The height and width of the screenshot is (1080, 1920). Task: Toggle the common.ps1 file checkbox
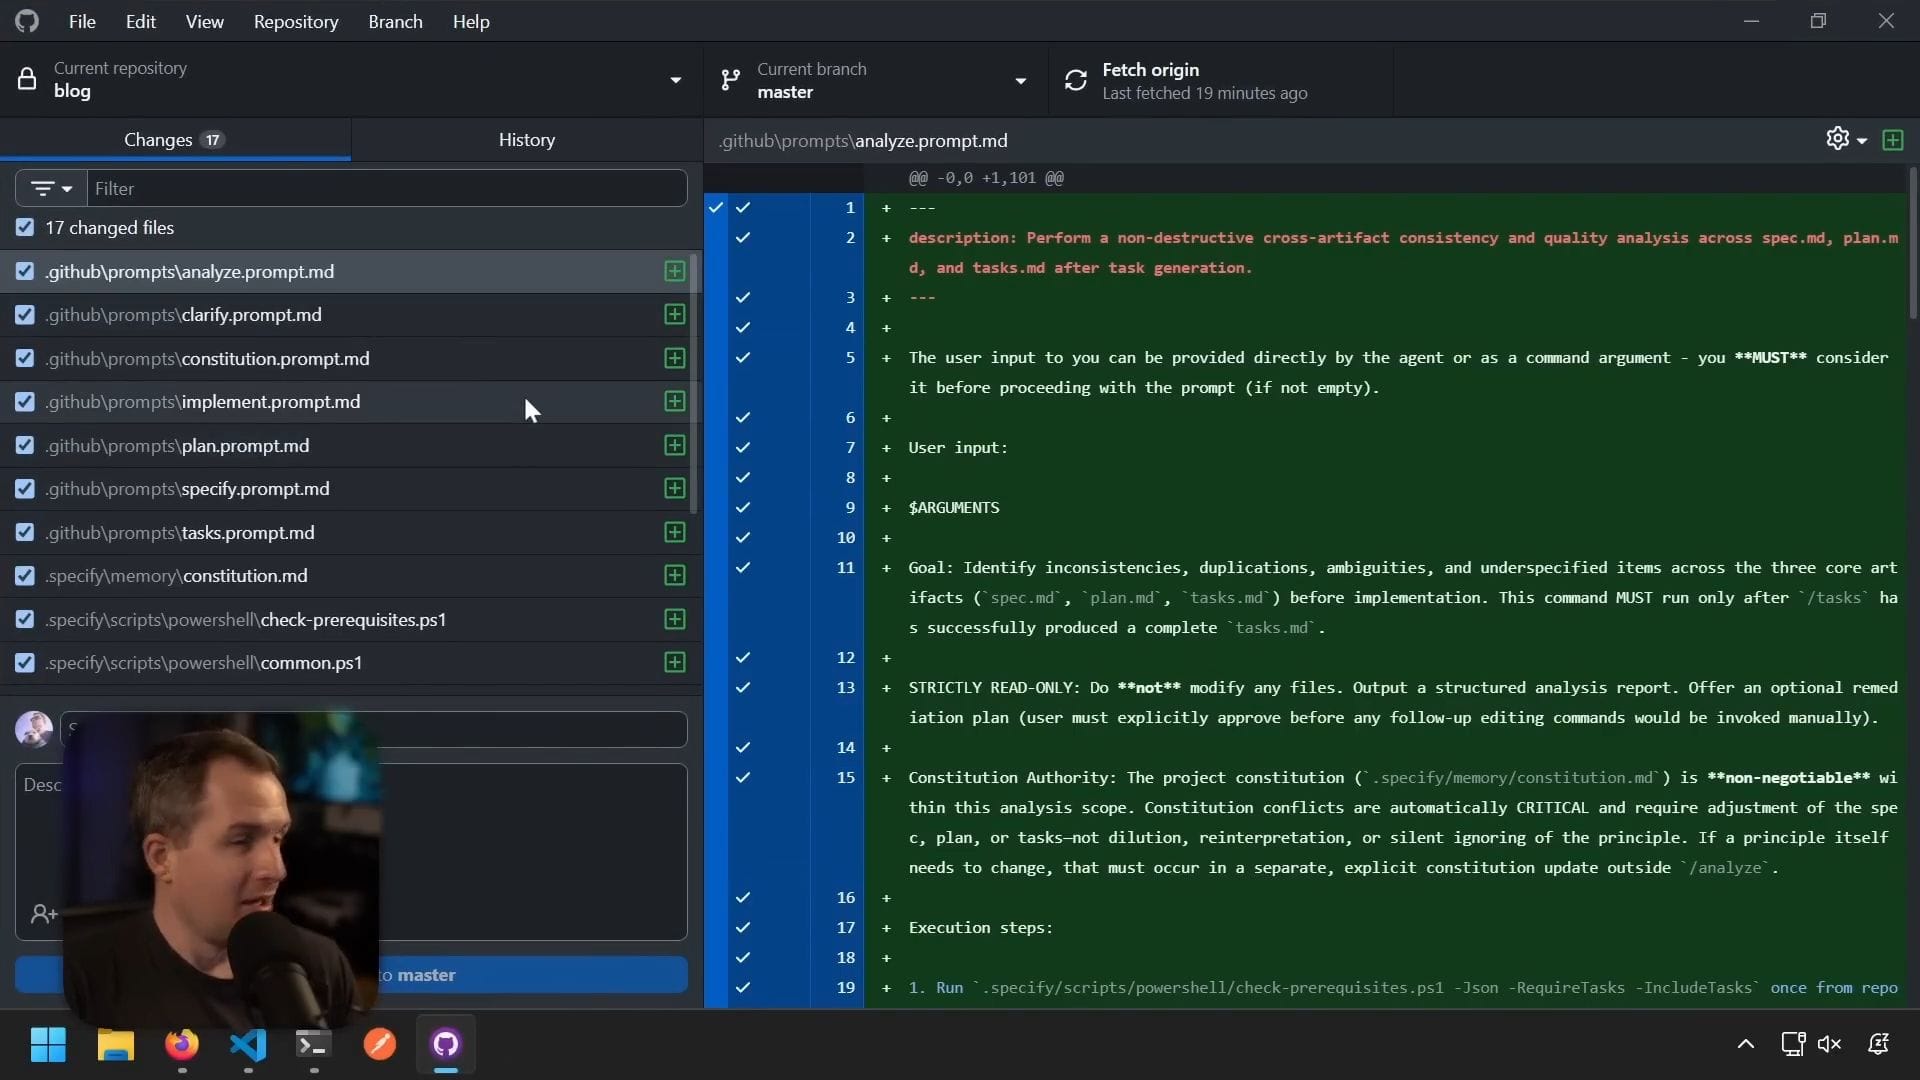(25, 663)
